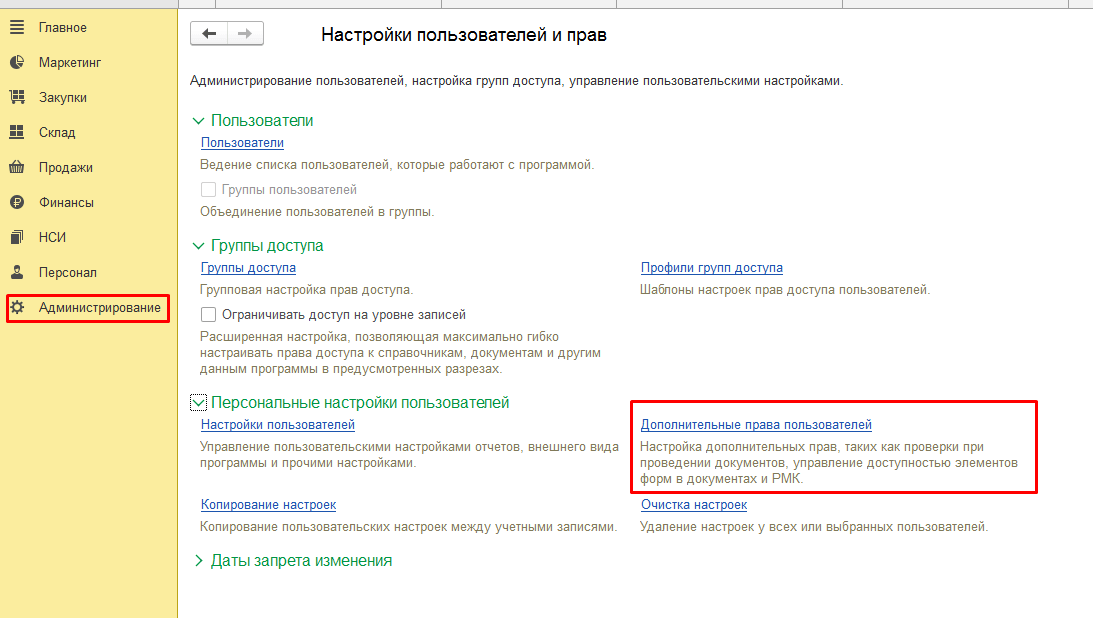Viewport: 1093px width, 618px height.
Task: Open the Дополнительные права пользователей link
Action: click(756, 425)
